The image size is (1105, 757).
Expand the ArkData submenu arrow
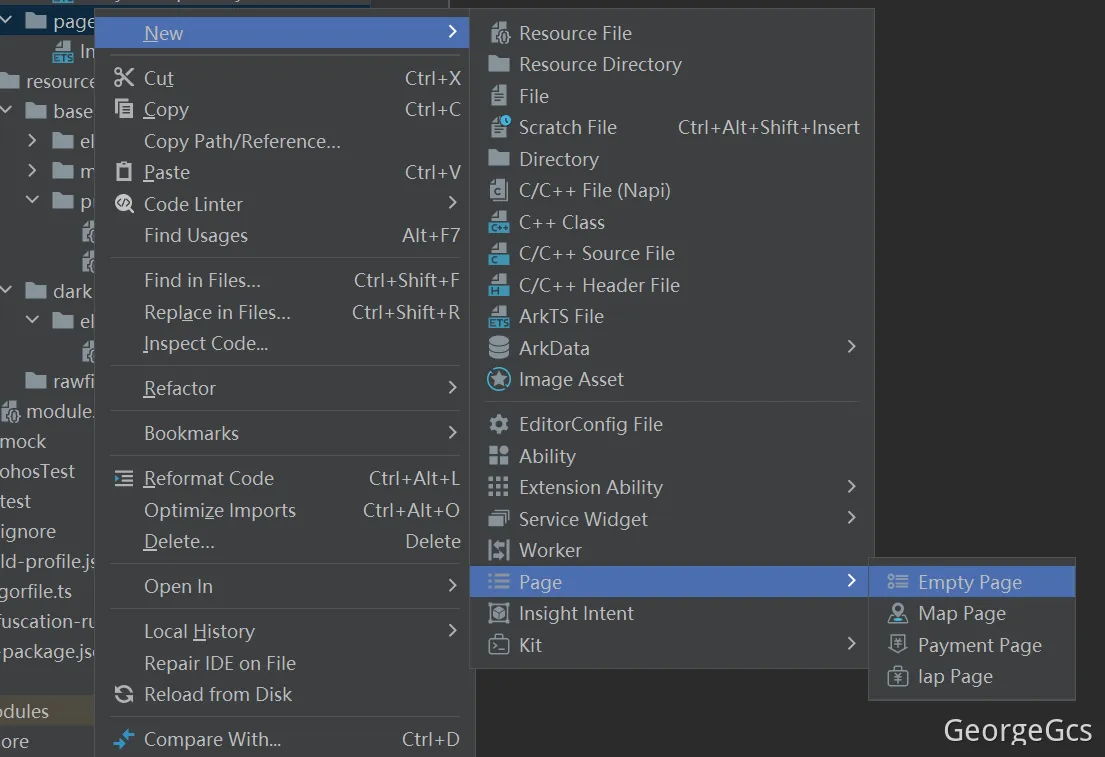pos(851,347)
